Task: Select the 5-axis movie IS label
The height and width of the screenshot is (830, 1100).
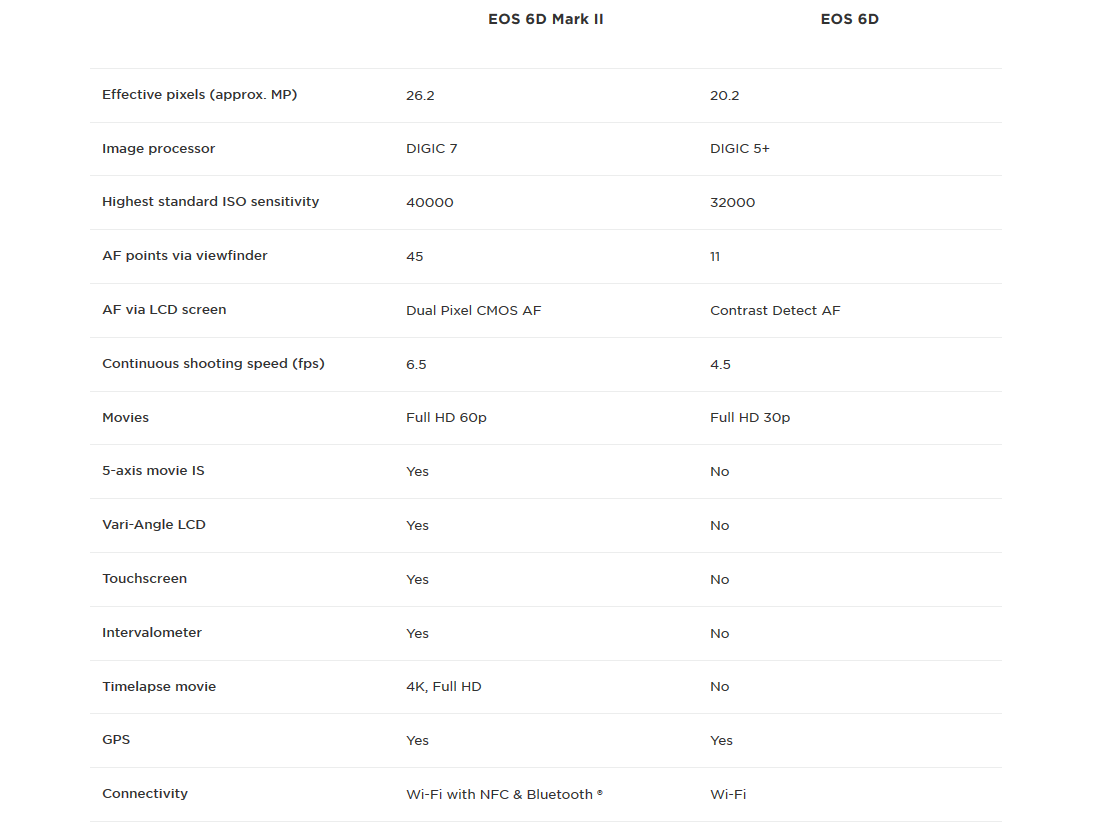Action: (x=154, y=471)
